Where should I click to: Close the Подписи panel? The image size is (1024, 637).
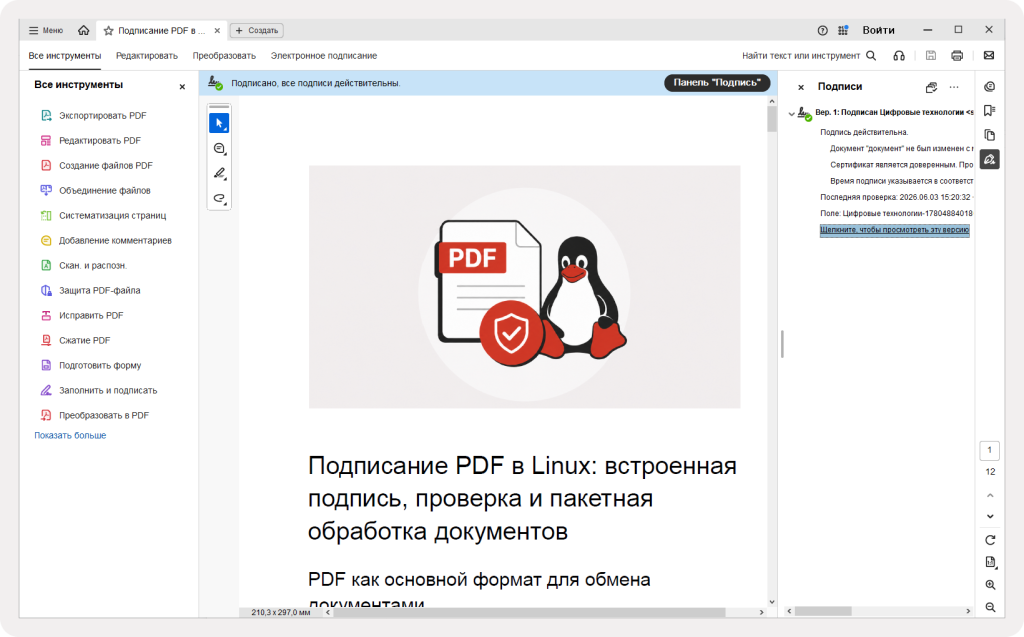(x=801, y=87)
